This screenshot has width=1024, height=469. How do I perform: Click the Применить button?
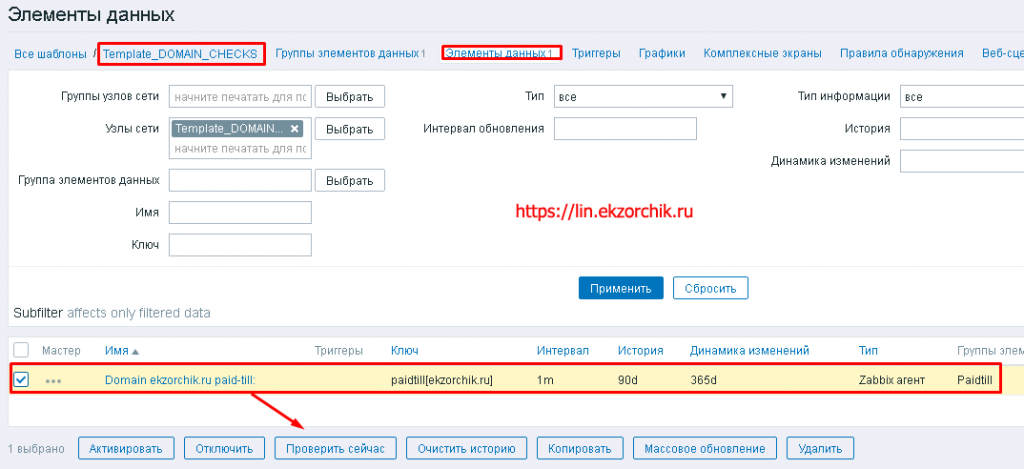[620, 288]
